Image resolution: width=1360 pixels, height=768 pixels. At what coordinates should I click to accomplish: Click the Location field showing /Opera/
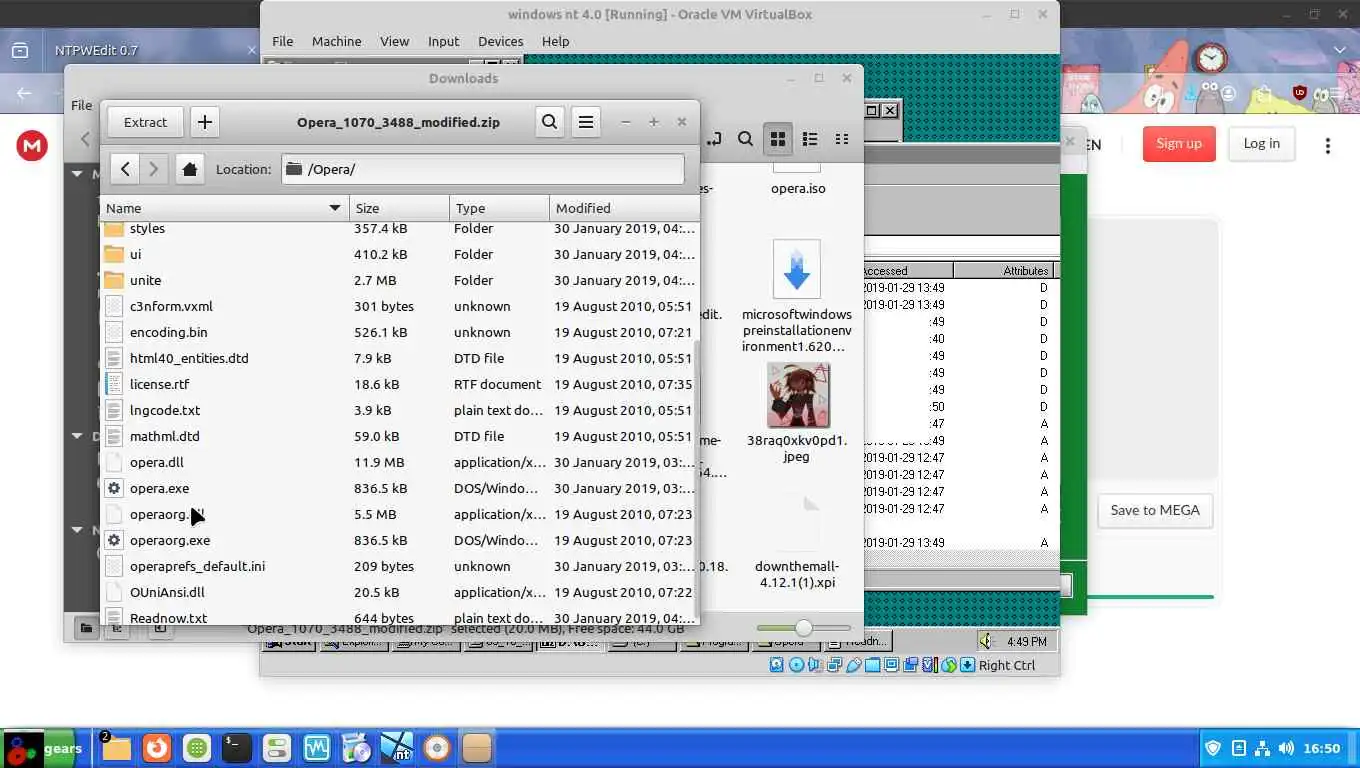(x=483, y=169)
